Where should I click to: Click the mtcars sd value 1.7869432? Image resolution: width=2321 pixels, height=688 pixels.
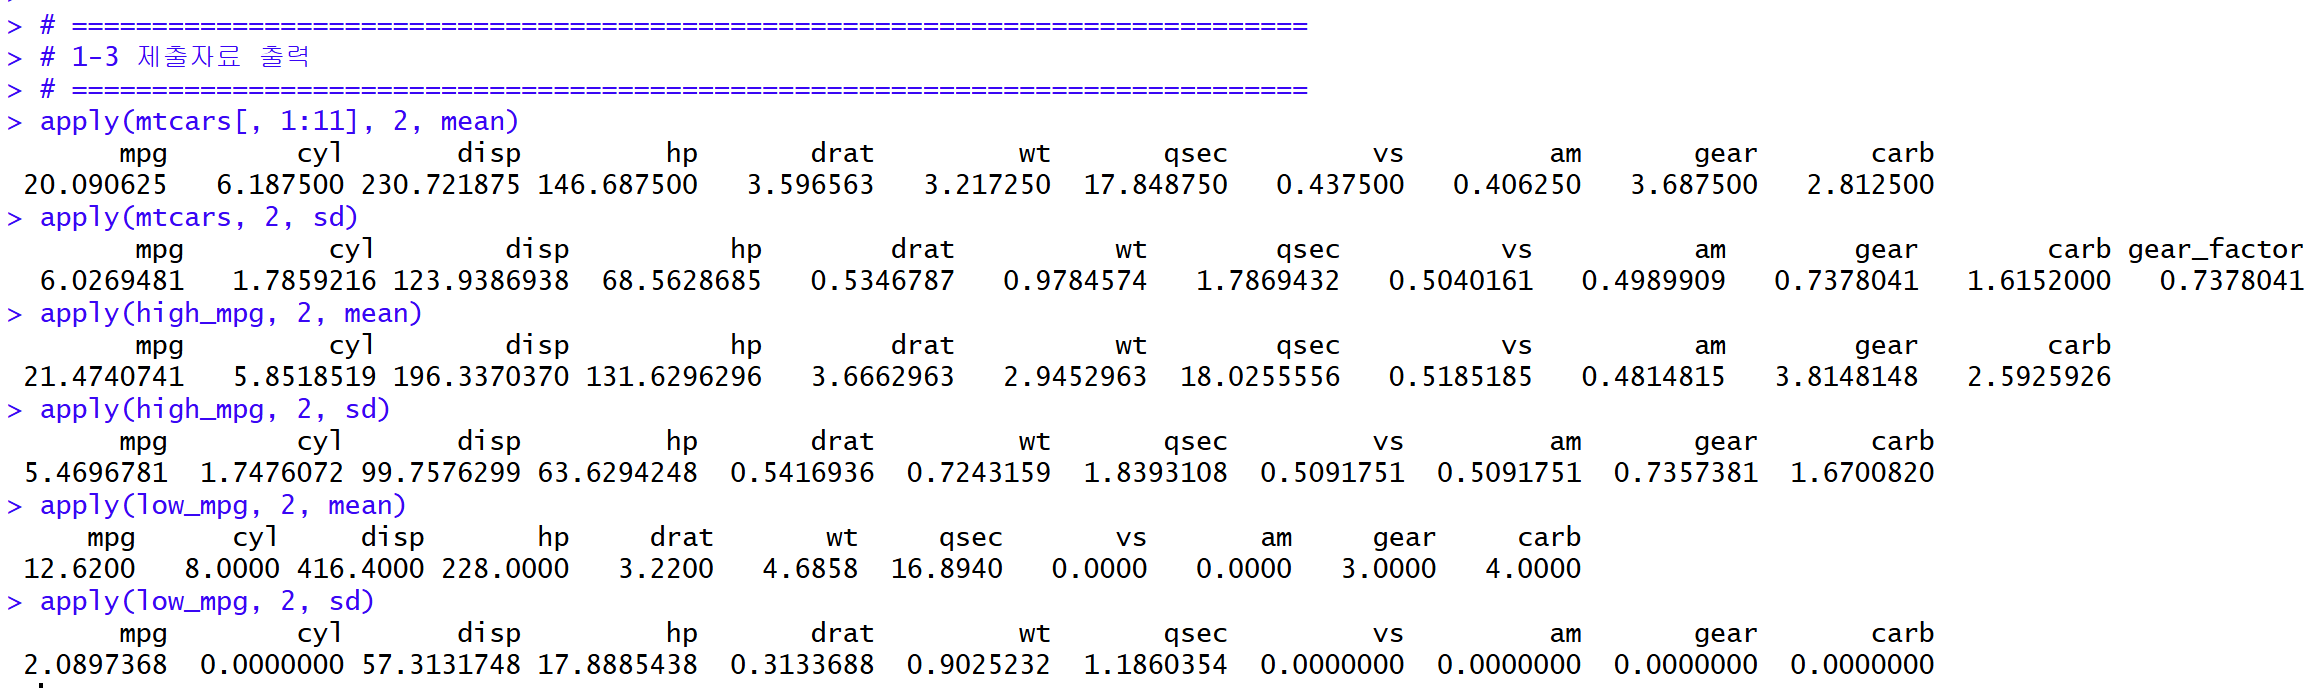[1268, 281]
